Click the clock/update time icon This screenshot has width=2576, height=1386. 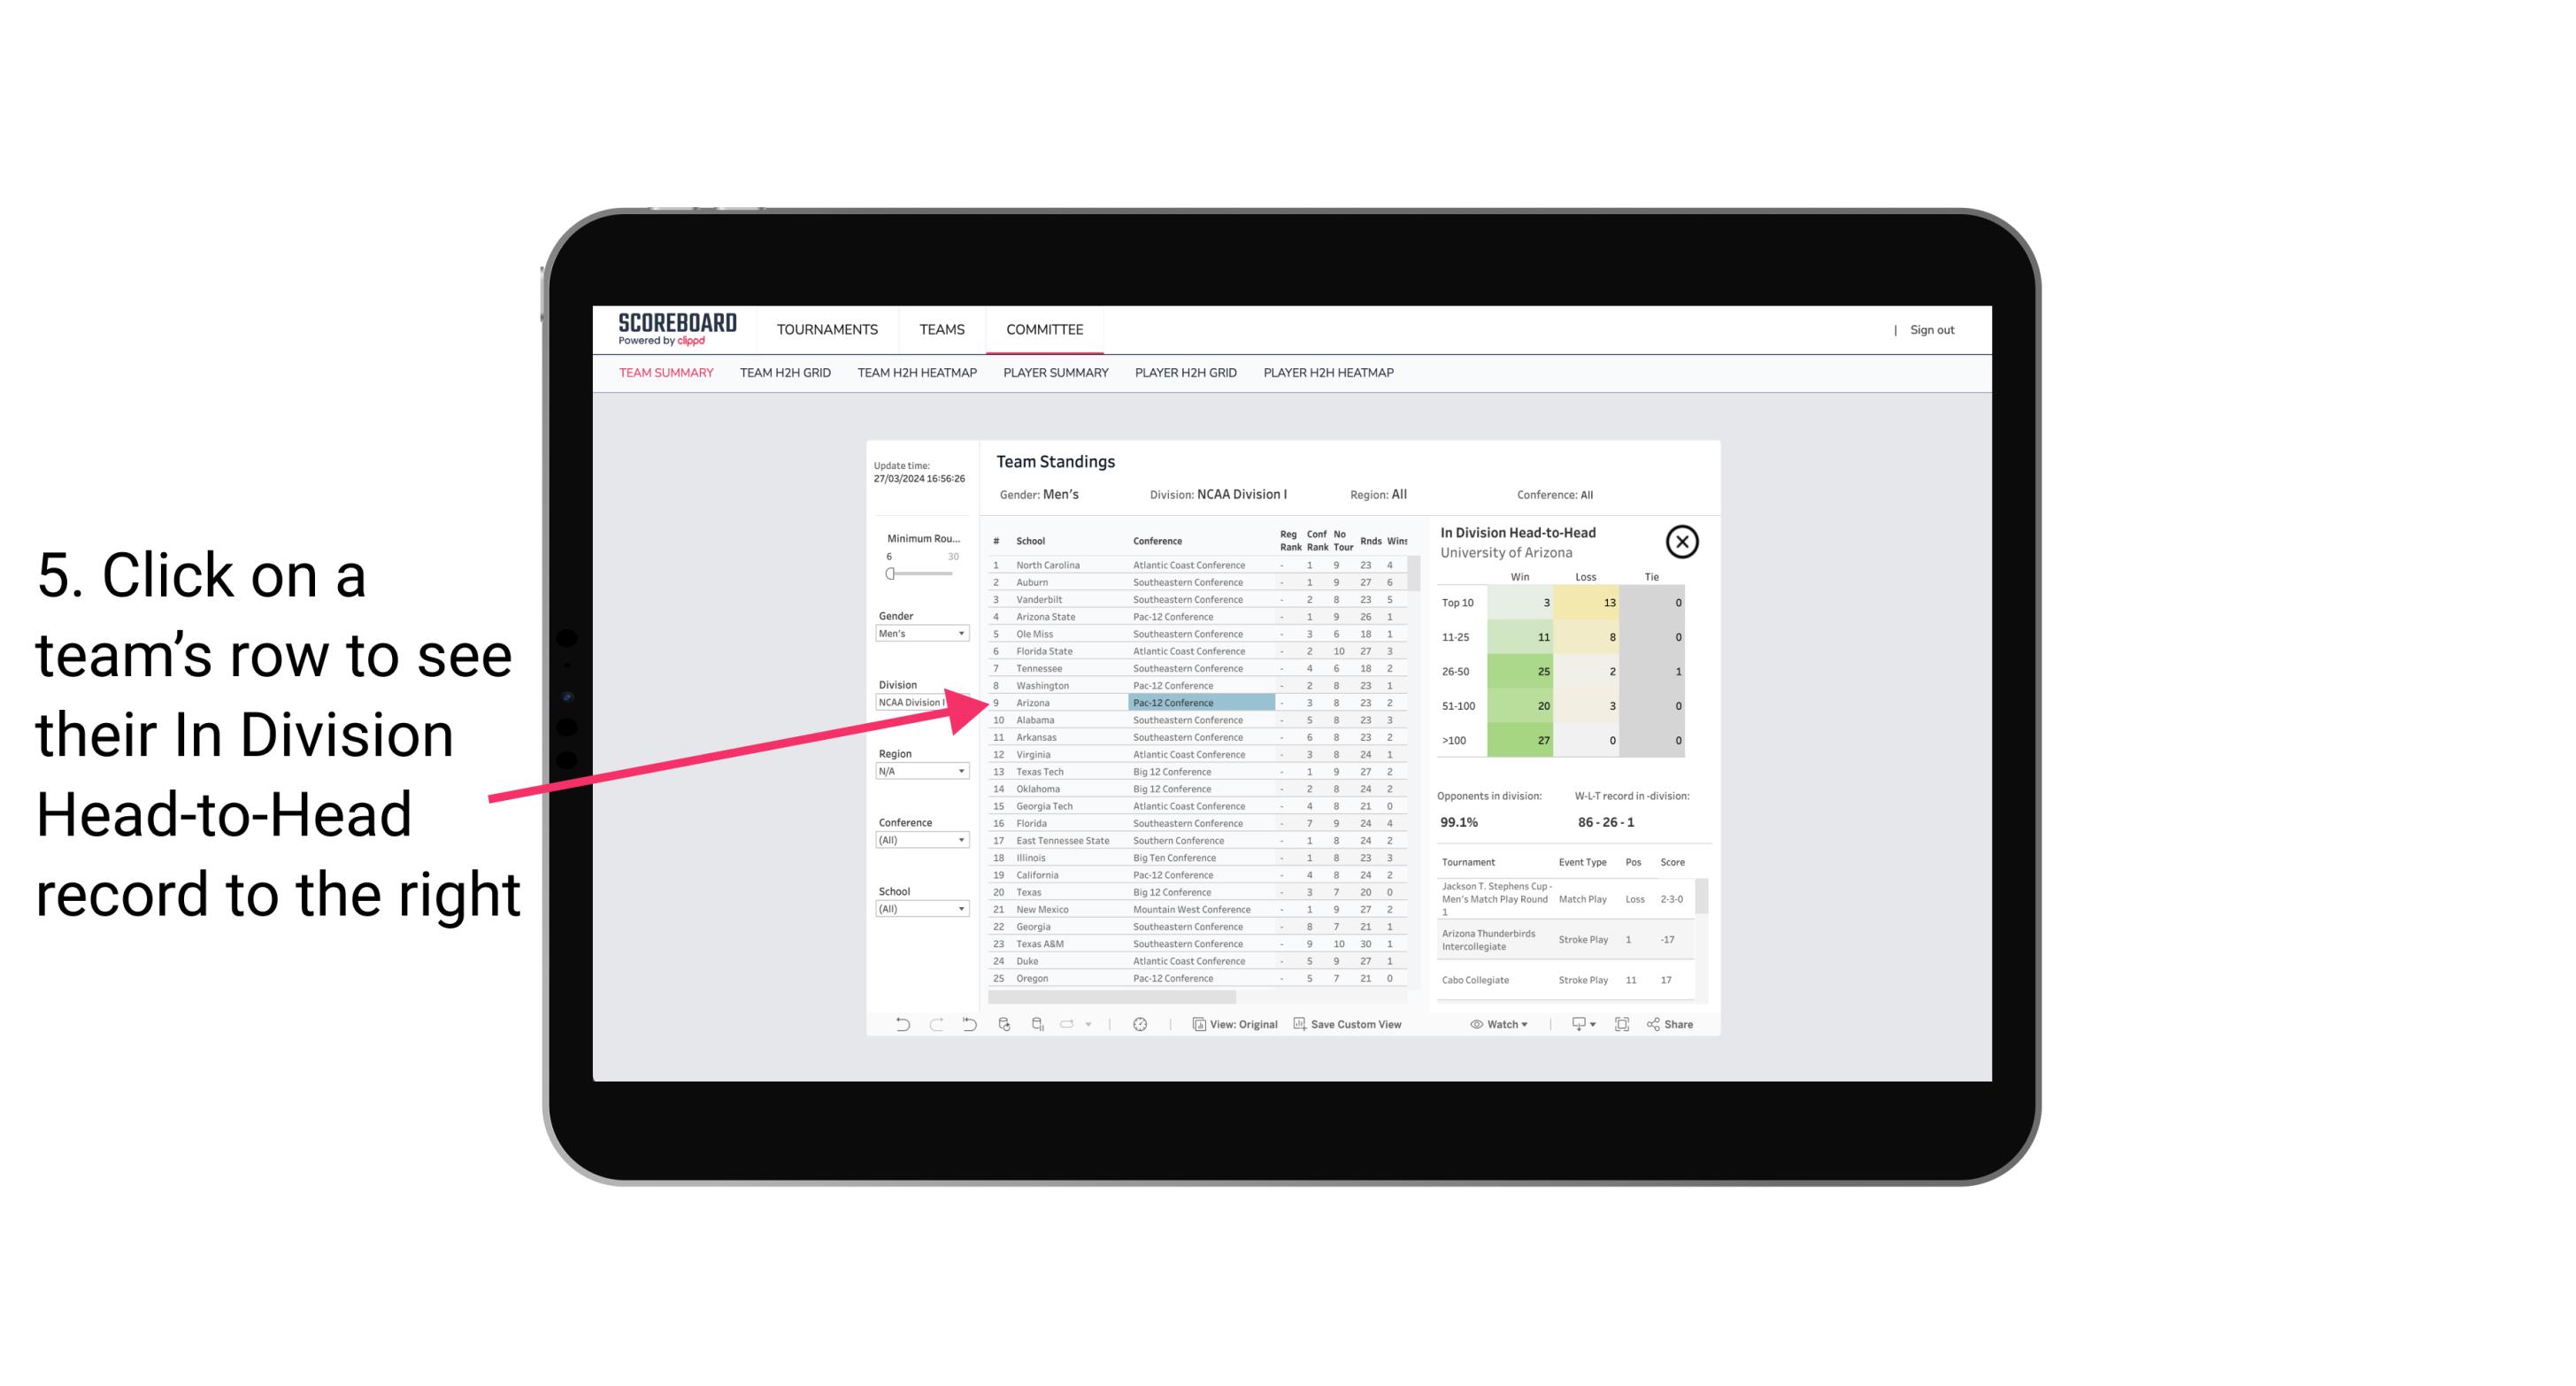click(x=1142, y=1022)
